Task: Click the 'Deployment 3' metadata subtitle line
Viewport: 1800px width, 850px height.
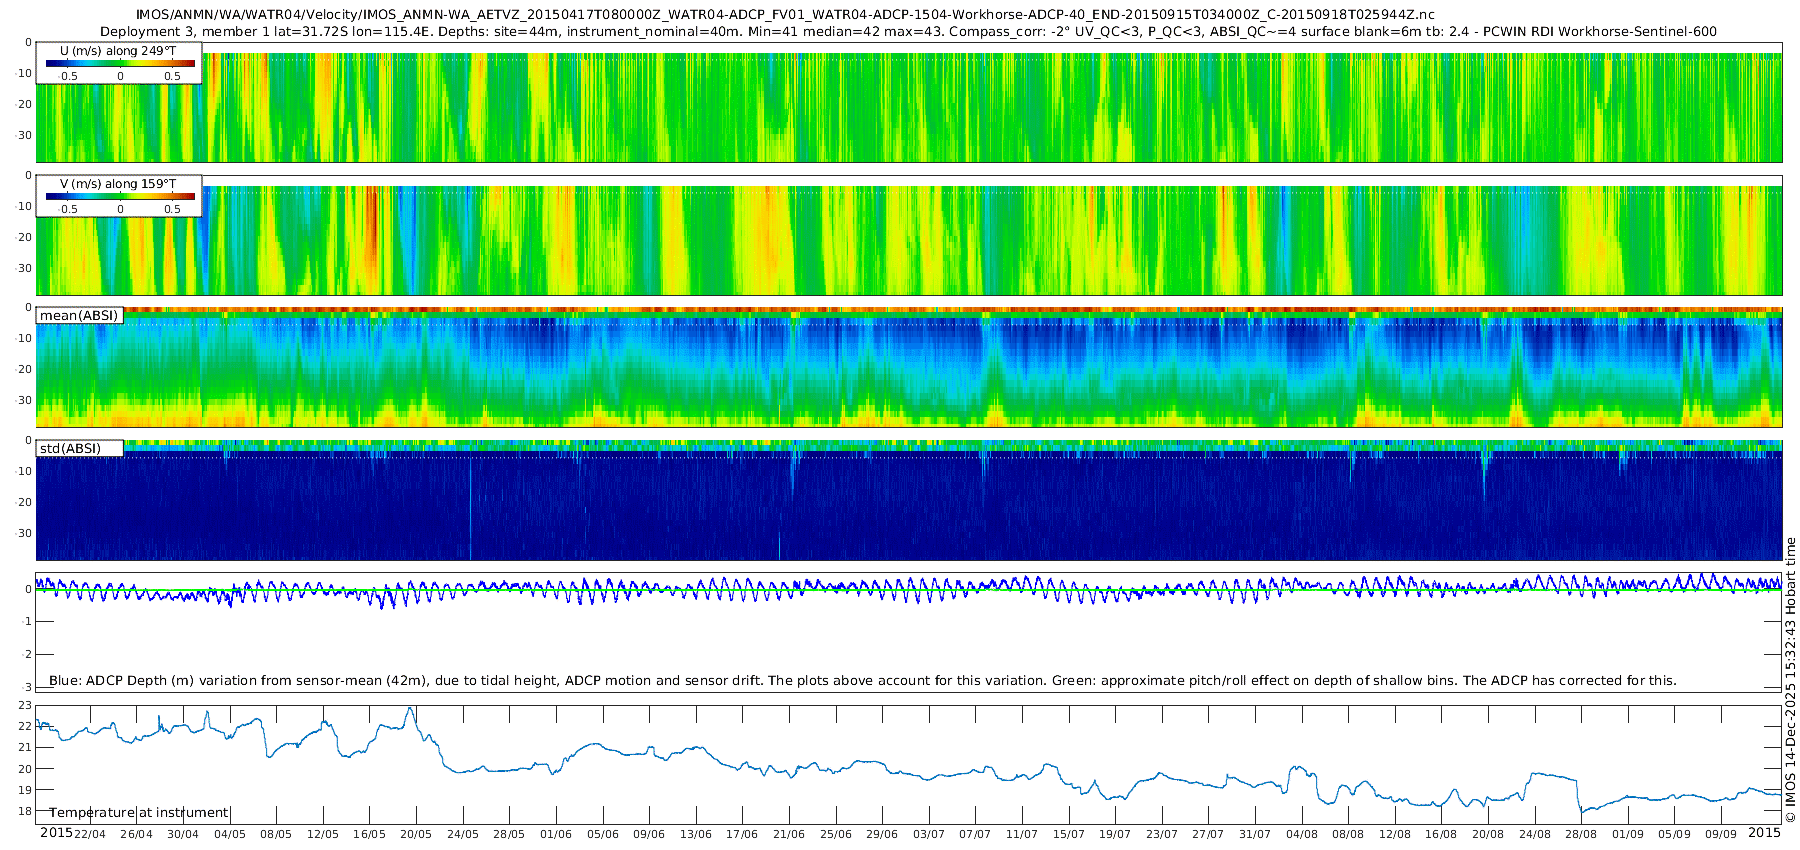Action: click(x=908, y=31)
